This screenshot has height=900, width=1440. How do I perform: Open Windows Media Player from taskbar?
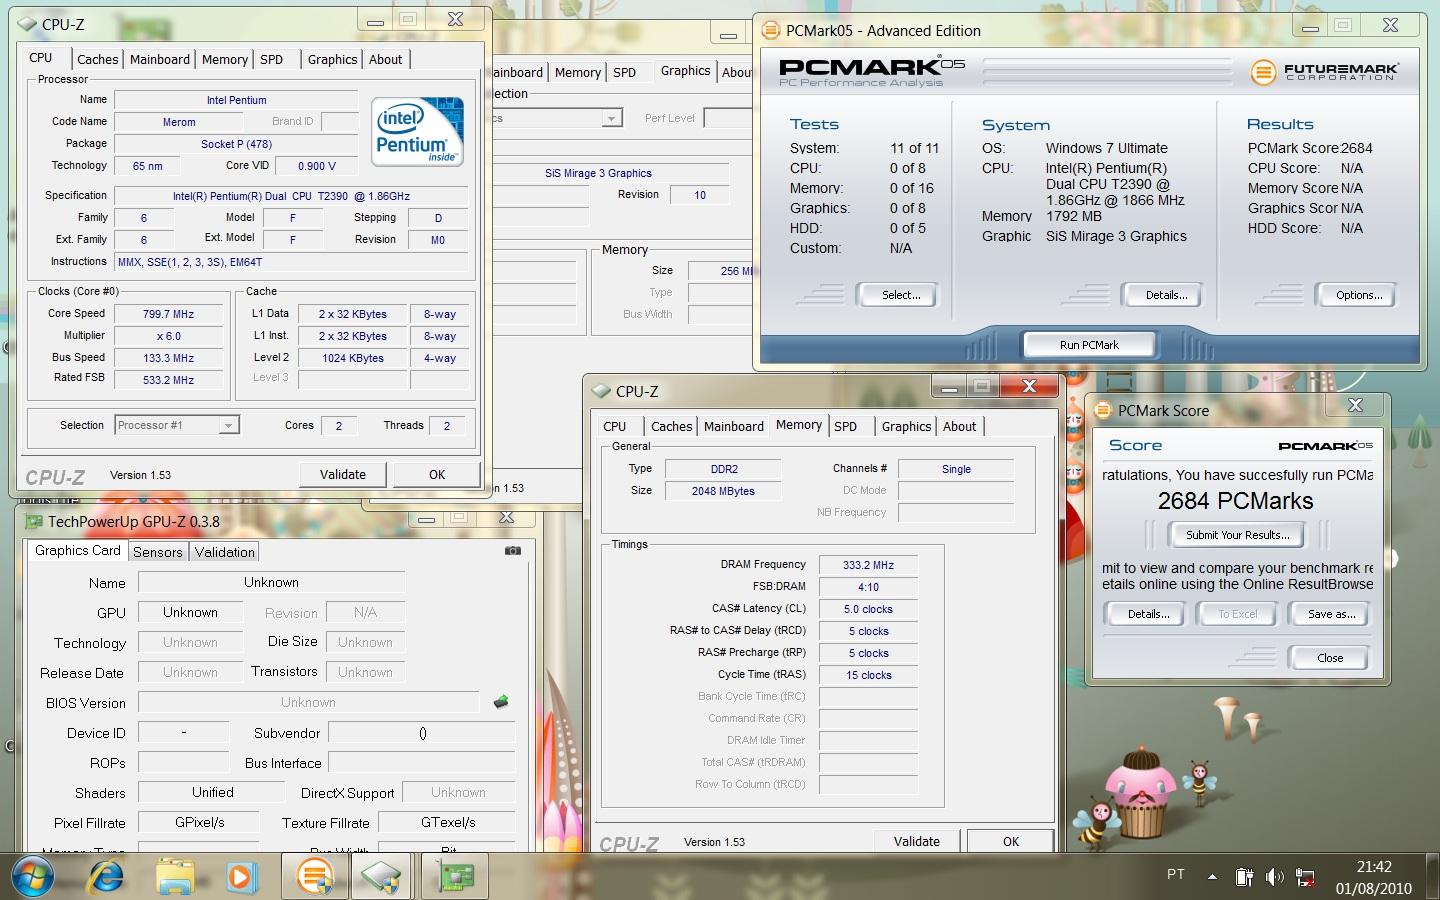coord(240,877)
